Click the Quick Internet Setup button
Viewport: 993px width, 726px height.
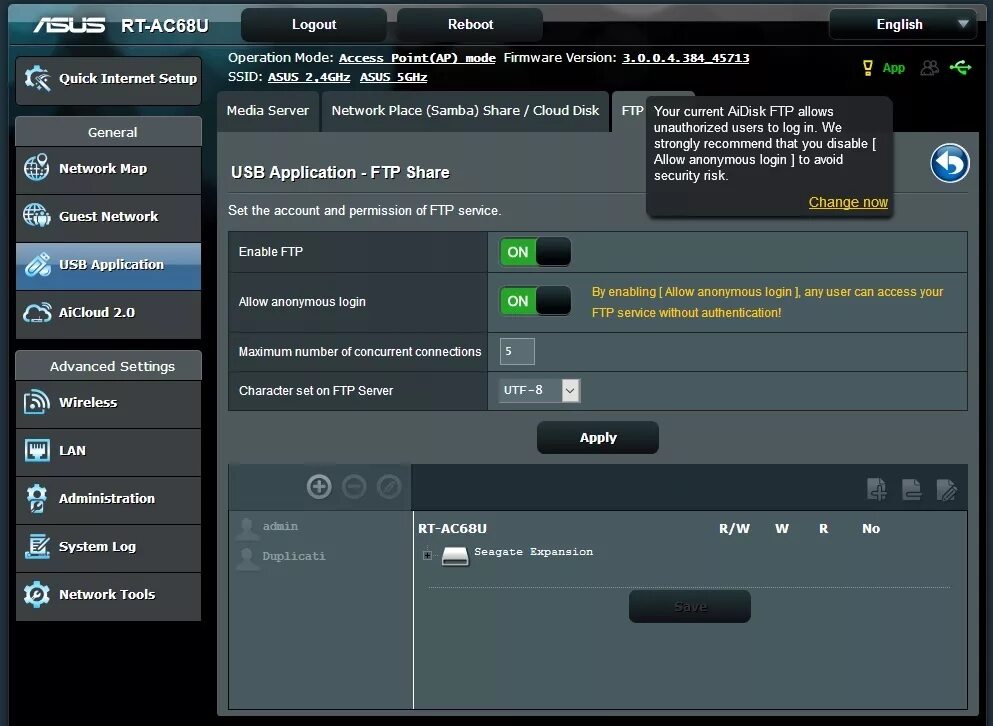[108, 79]
